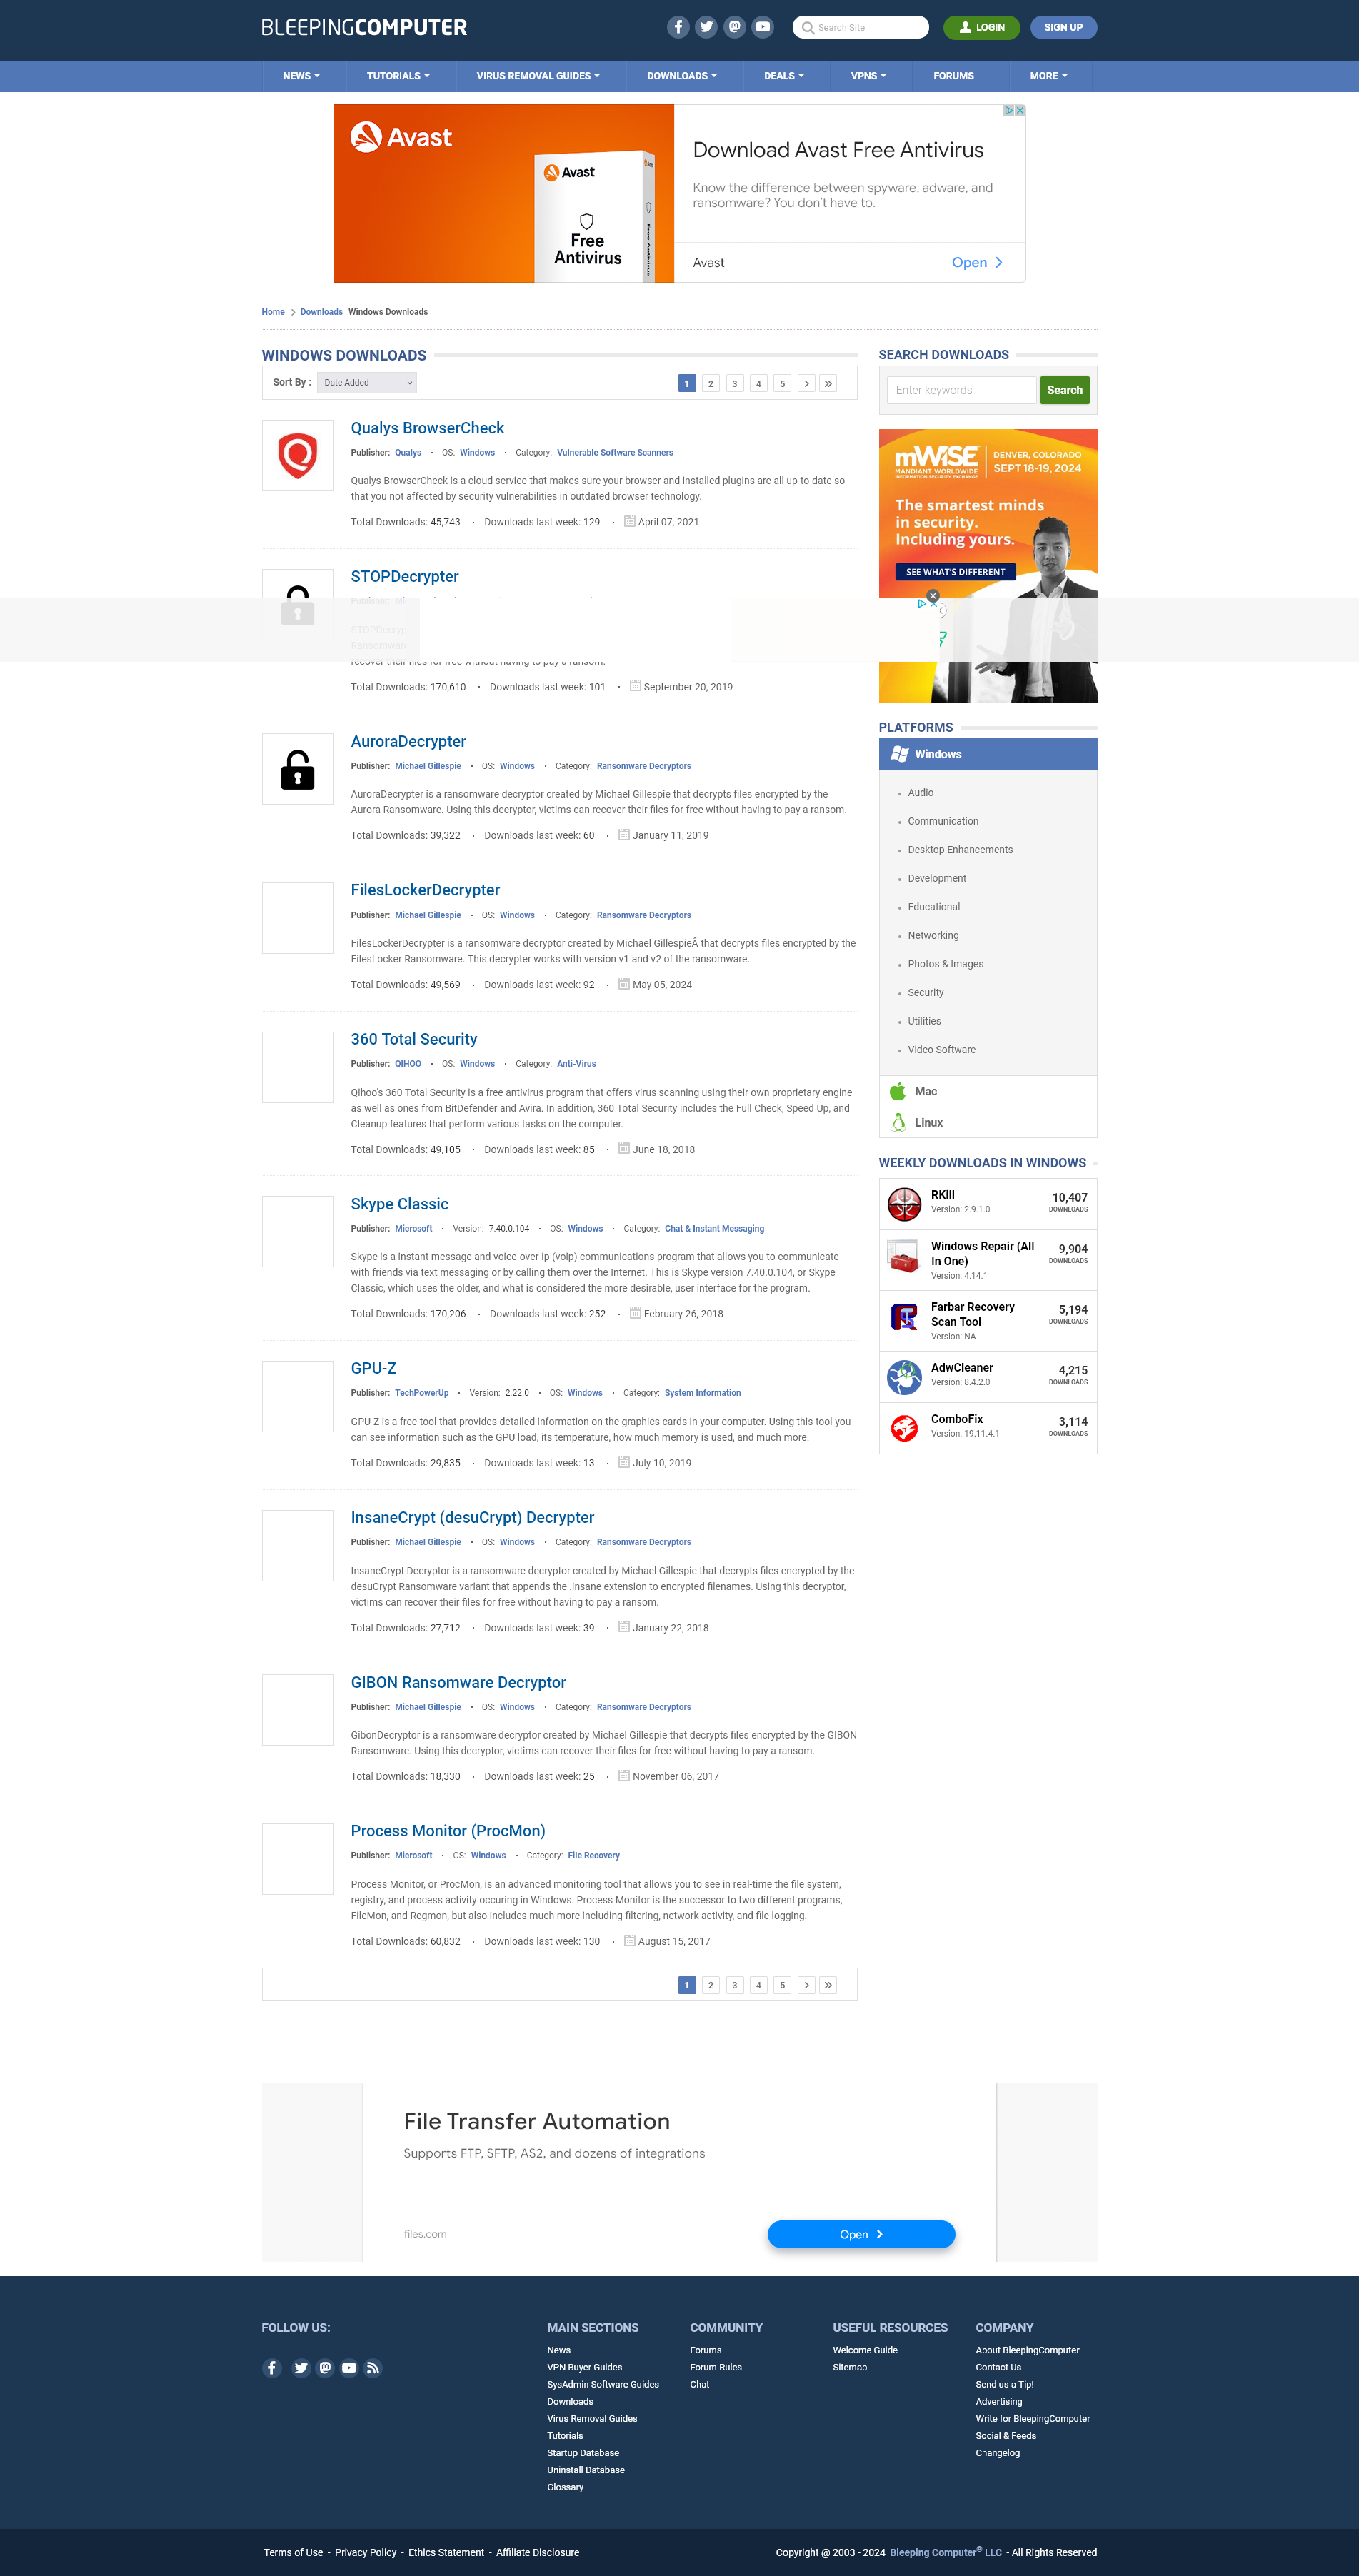Image resolution: width=1359 pixels, height=2576 pixels.
Task: Open the Anti-Virus category link
Action: coord(576,1064)
